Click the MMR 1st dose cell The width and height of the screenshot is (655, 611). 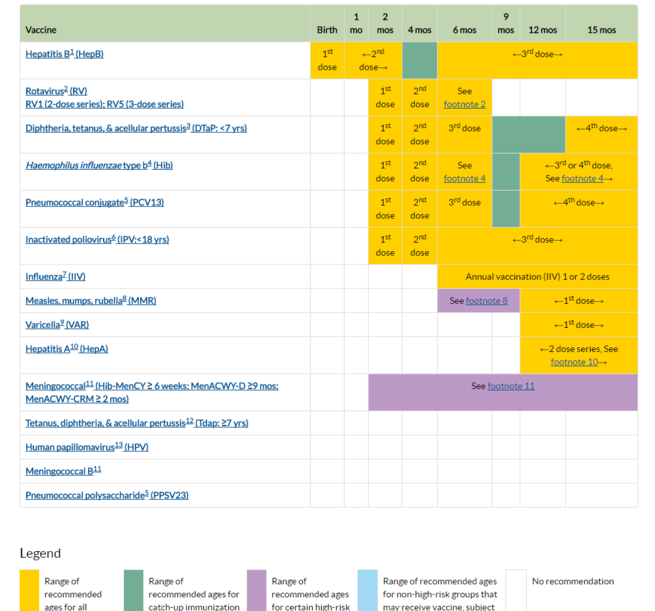[579, 301]
